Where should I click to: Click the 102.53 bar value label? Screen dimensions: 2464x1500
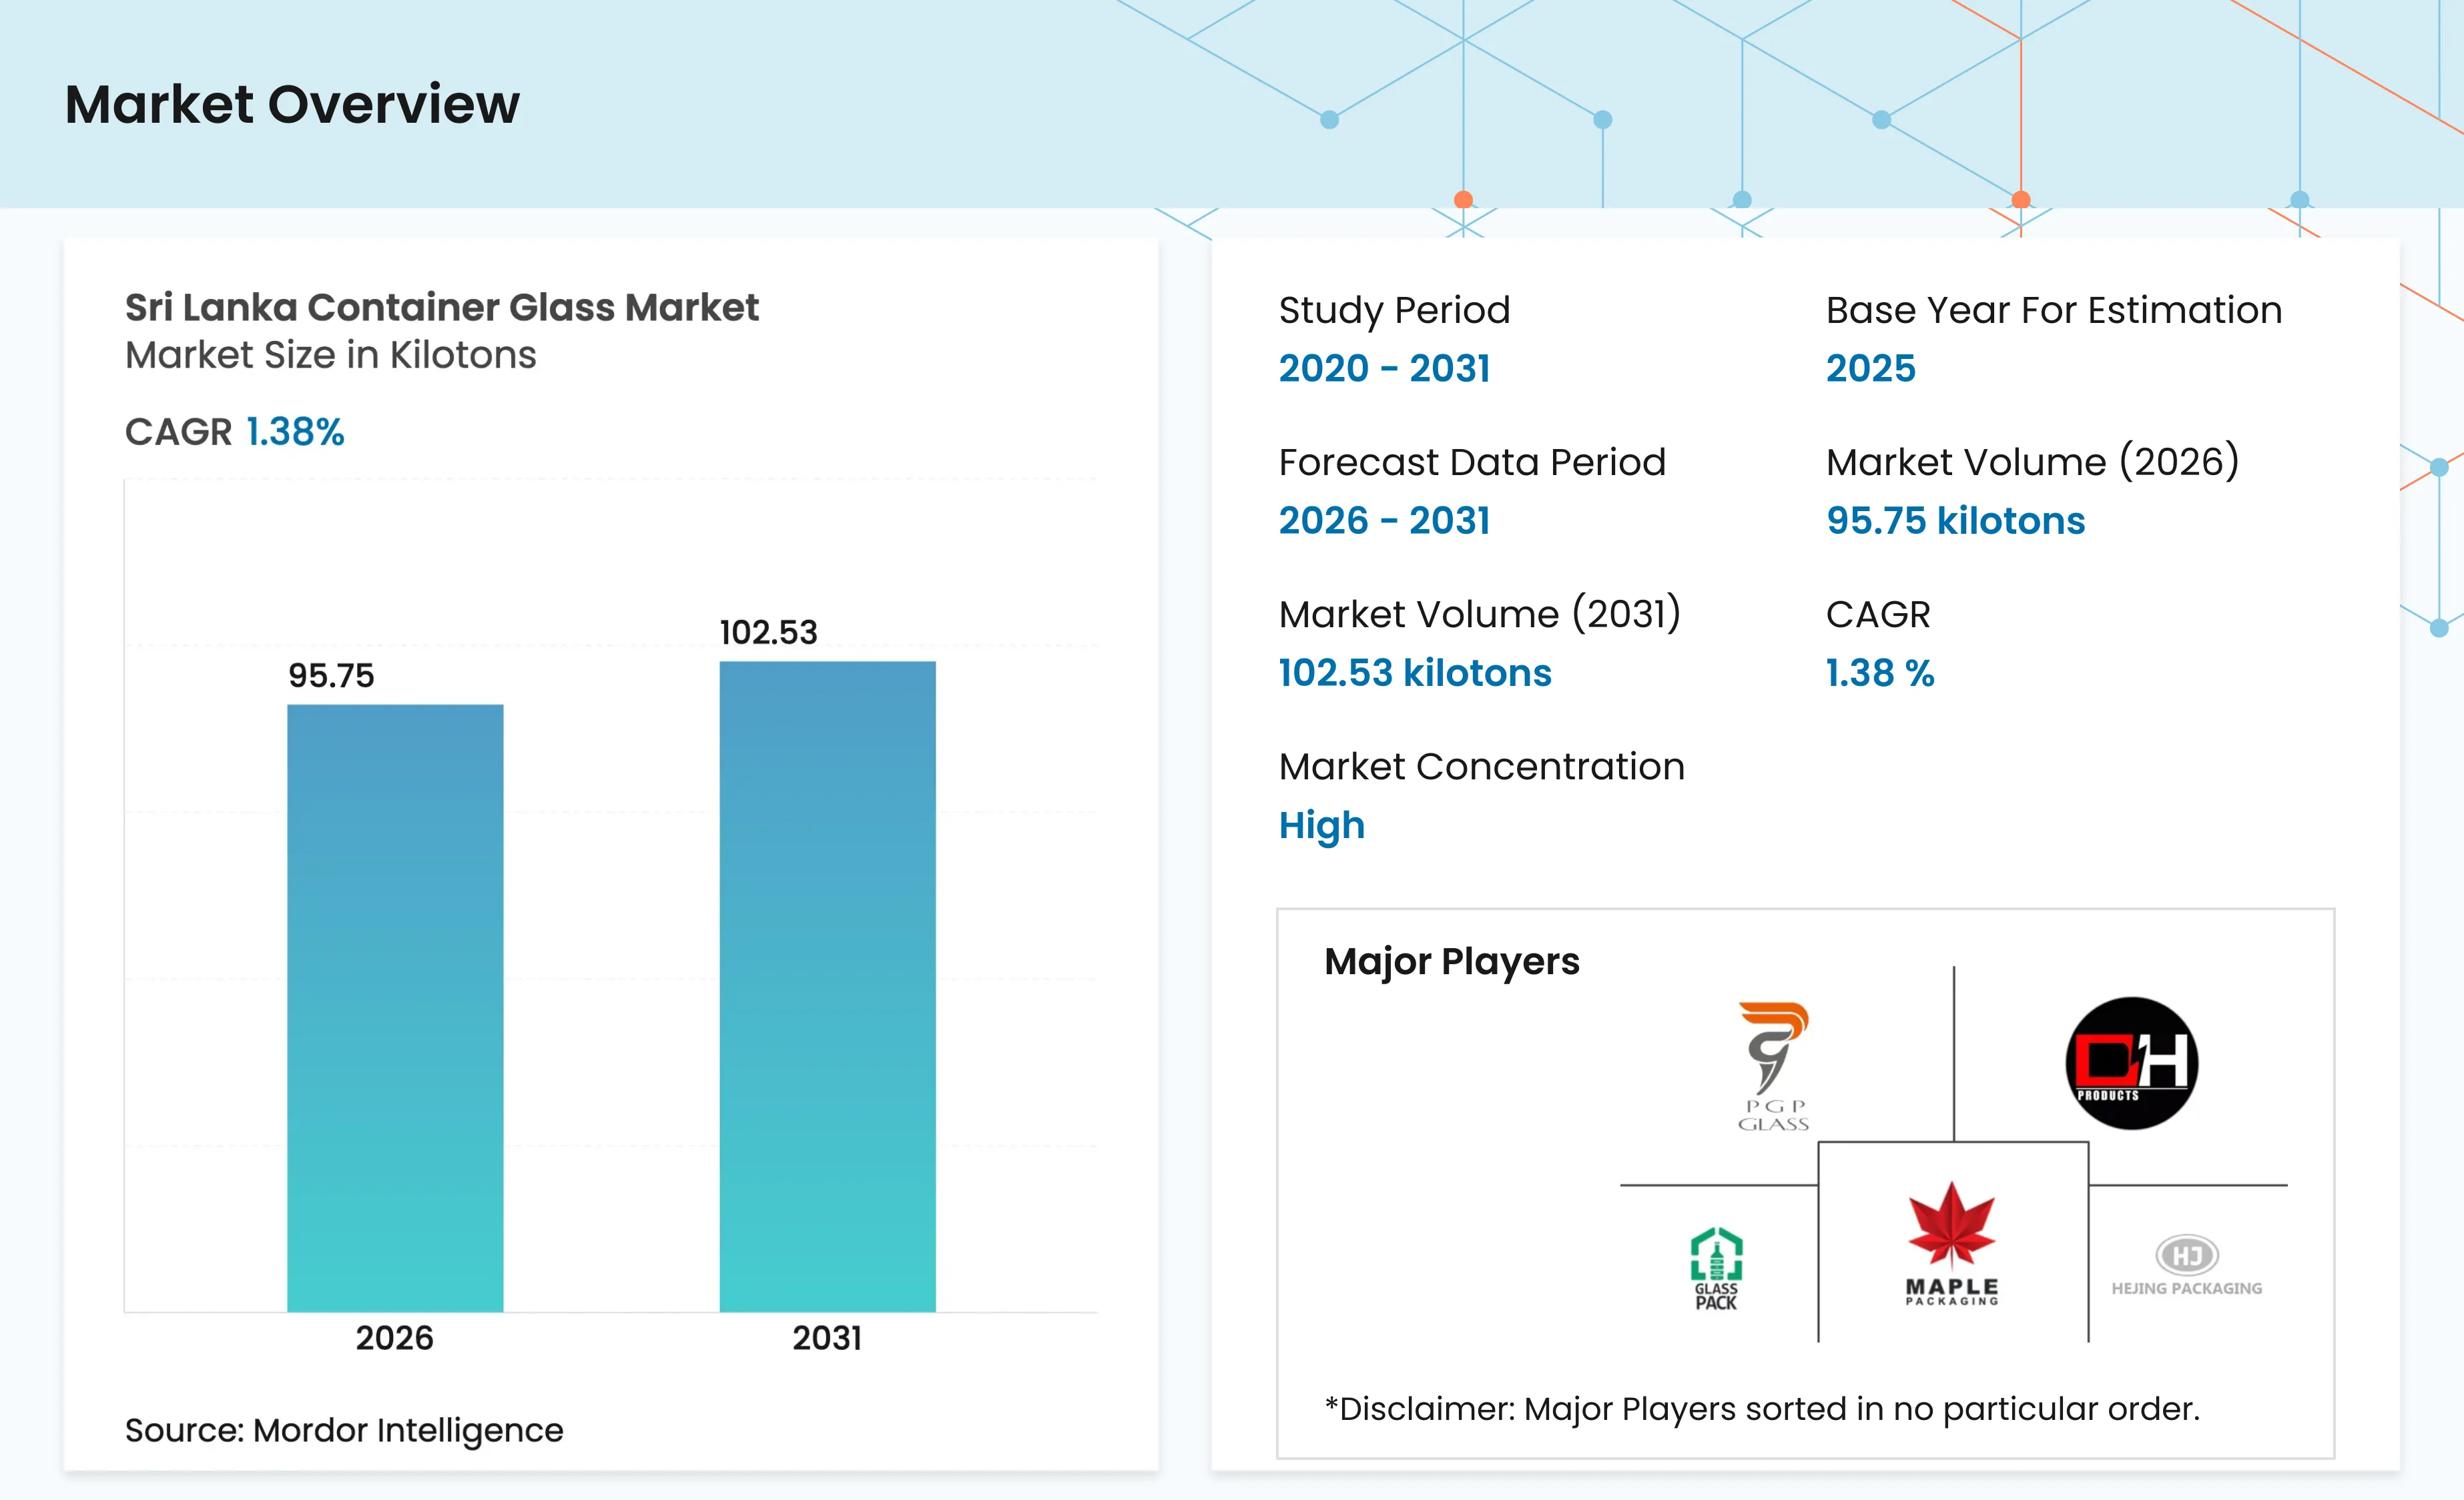[768, 632]
